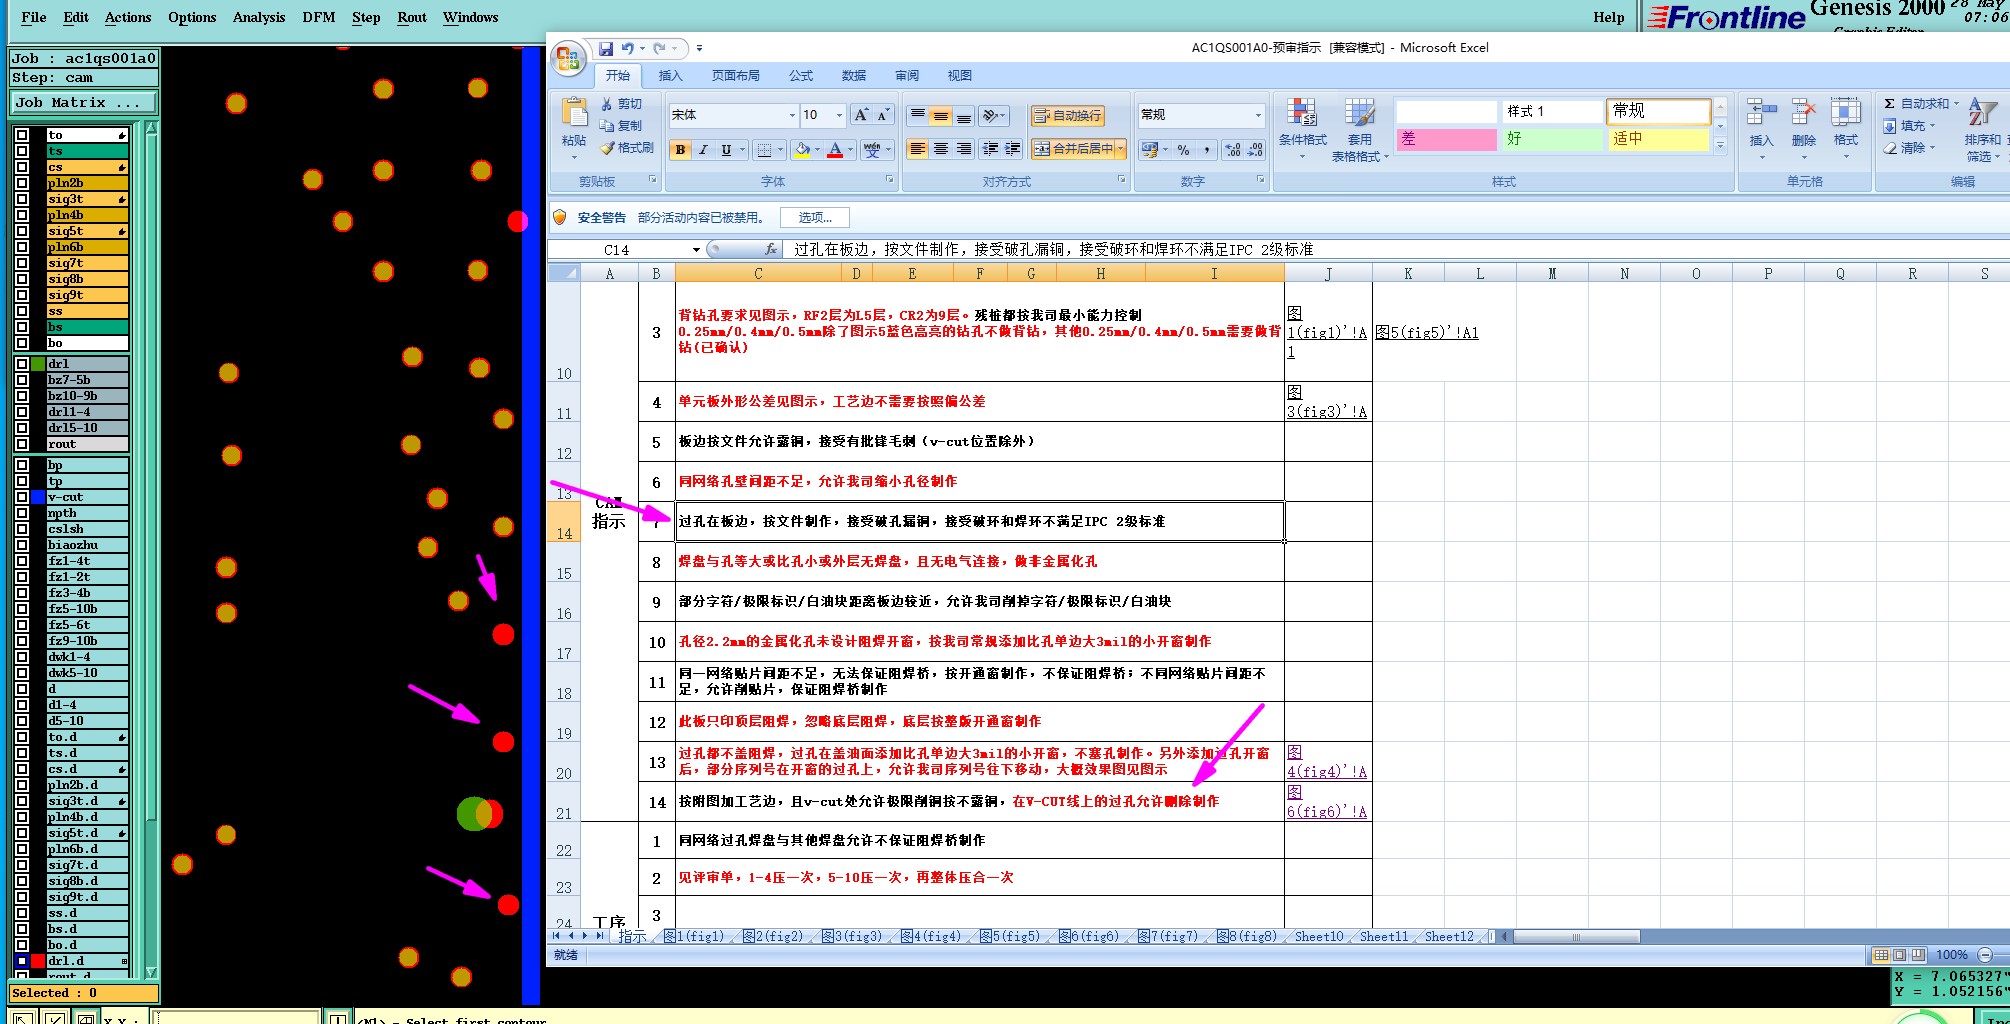Toggle checkbox for layer pln2b
Viewport: 2010px width, 1024px height.
[x=22, y=183]
